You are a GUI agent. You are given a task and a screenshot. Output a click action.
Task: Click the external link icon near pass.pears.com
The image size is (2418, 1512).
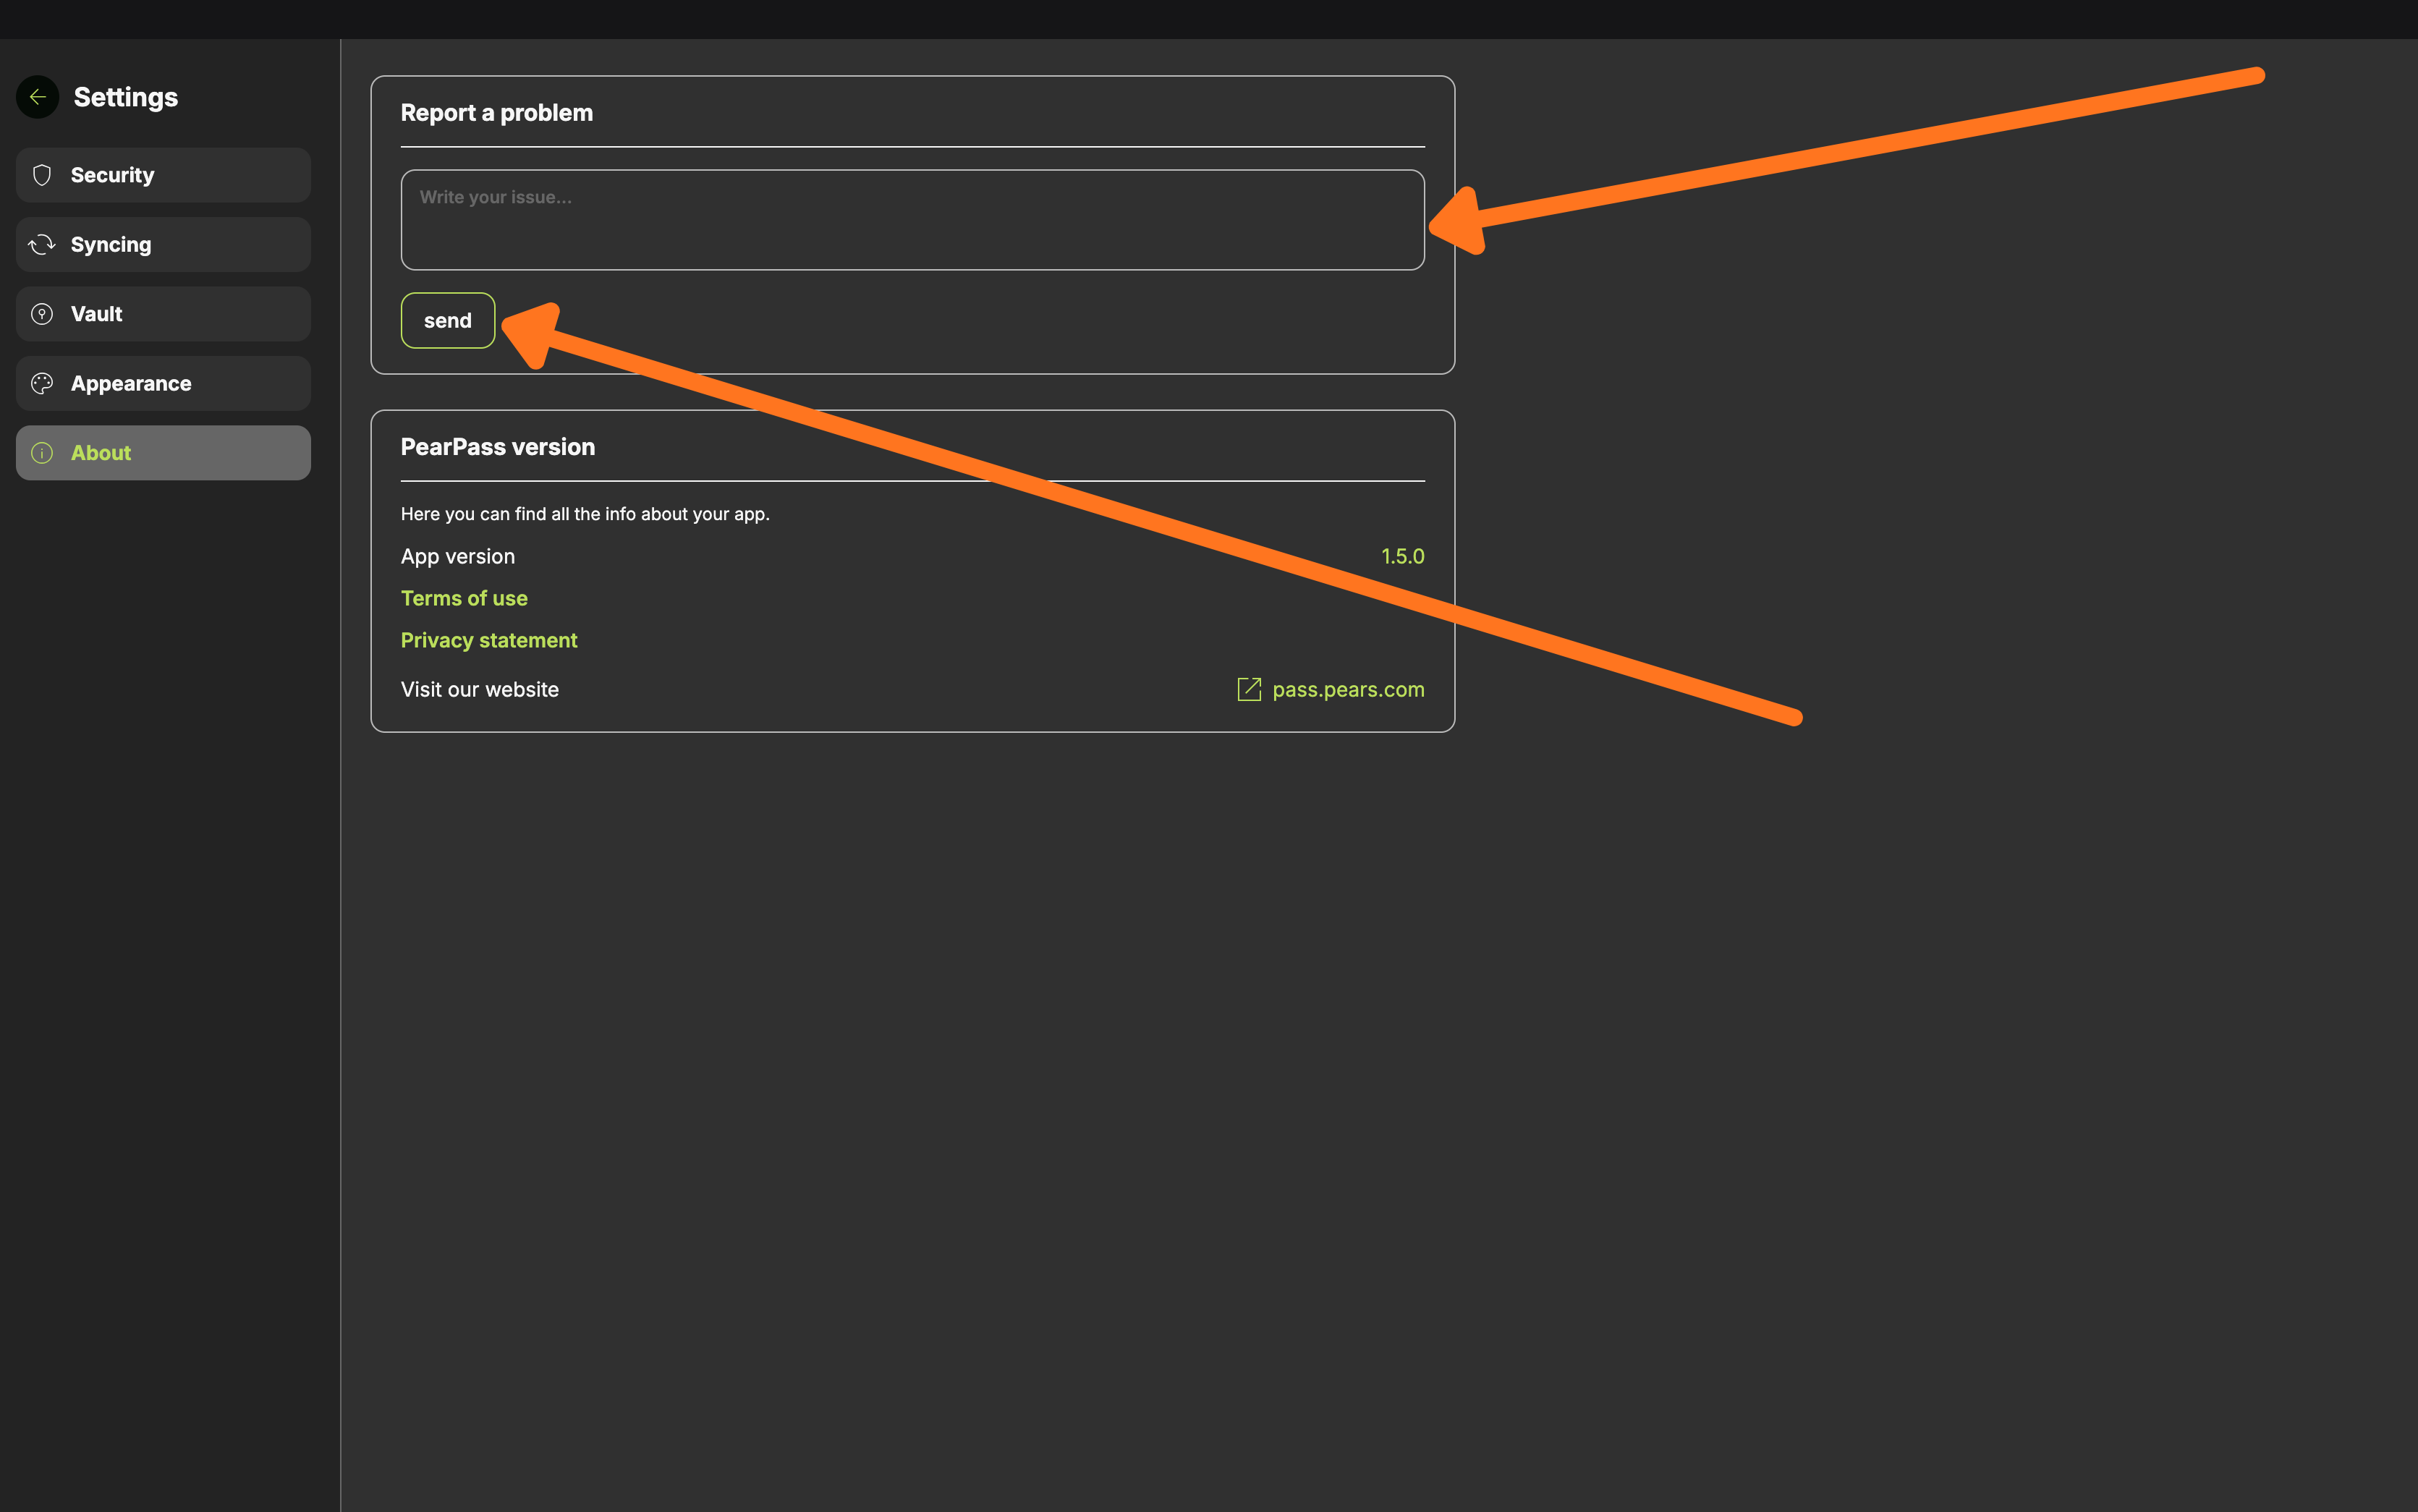coord(1249,689)
